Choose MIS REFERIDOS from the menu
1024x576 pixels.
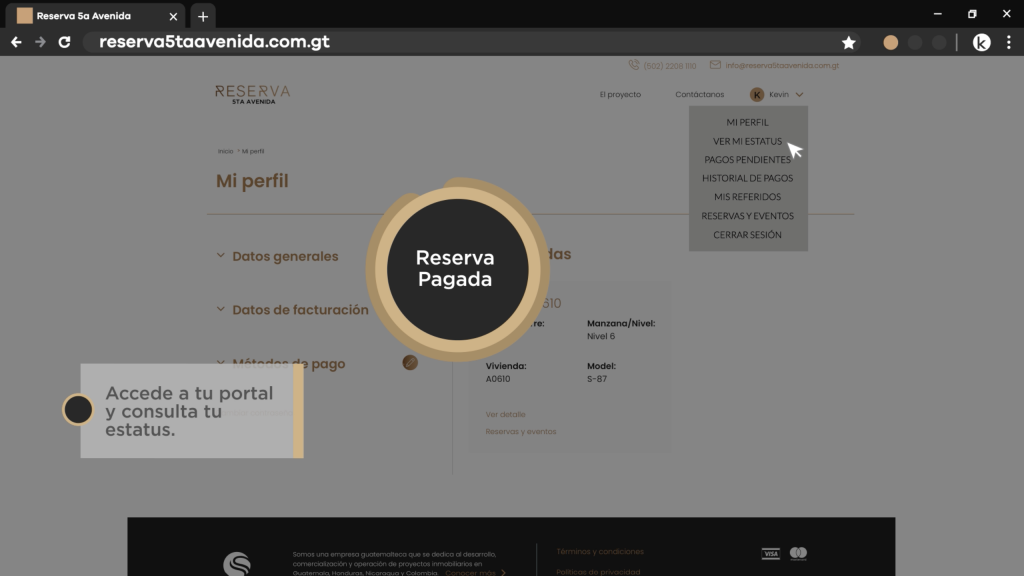(x=747, y=197)
